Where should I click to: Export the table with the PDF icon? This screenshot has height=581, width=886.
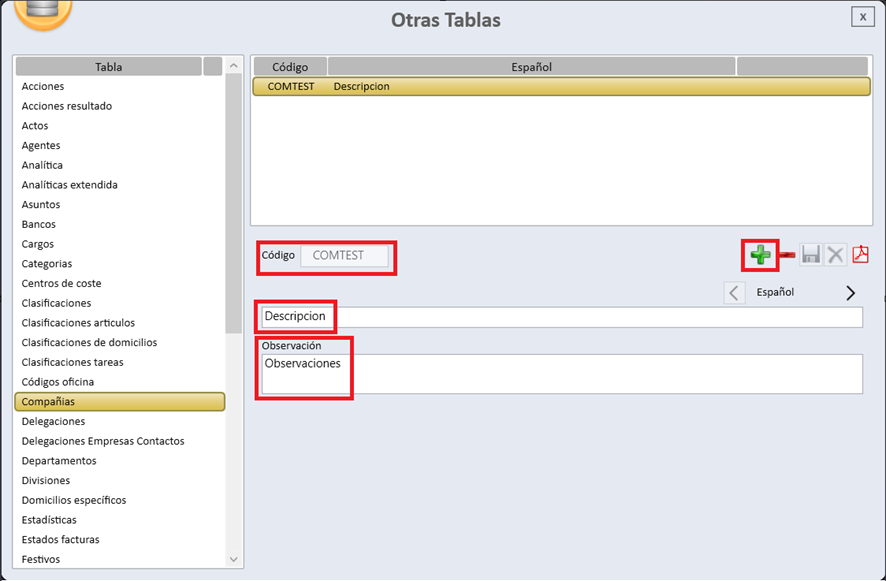point(860,255)
